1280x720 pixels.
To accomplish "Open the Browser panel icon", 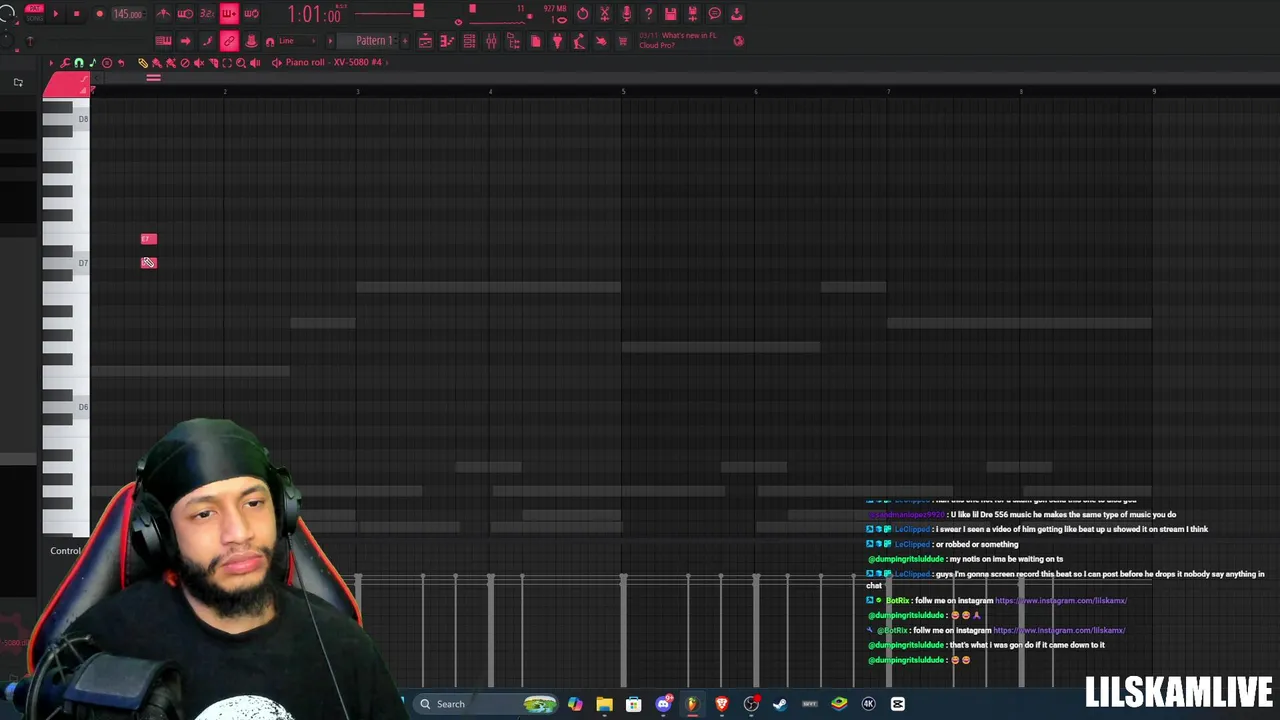I will (513, 41).
